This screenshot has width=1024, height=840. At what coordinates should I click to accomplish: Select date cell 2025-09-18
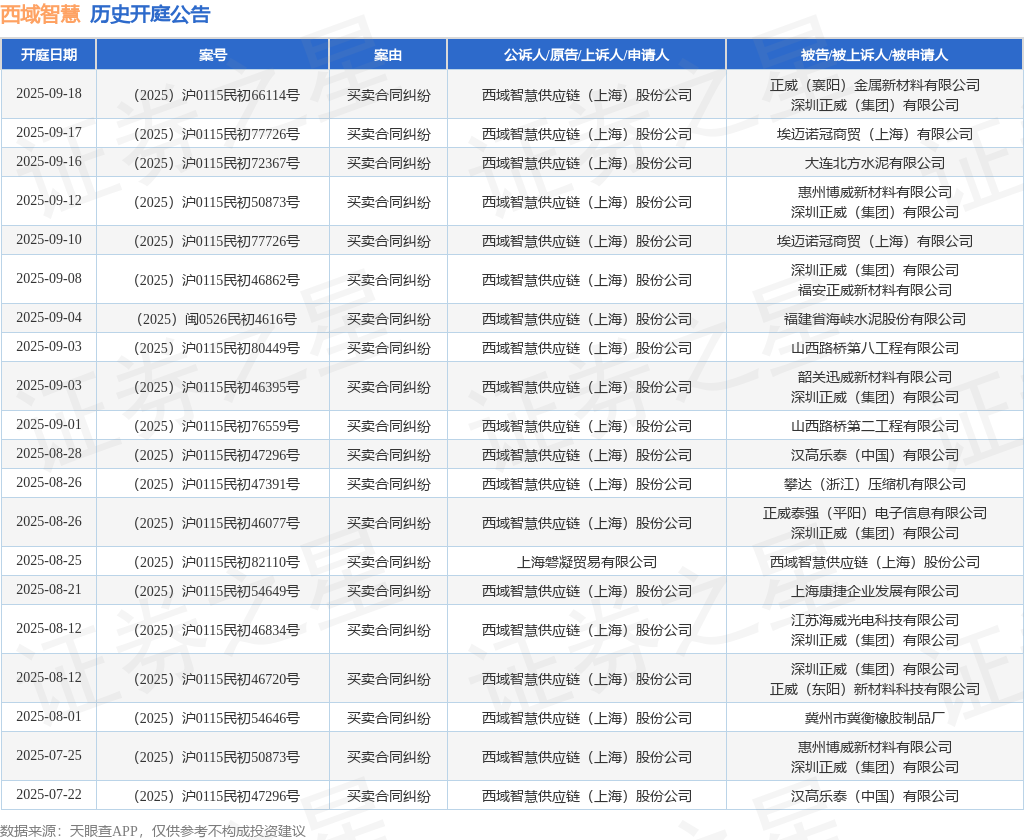49,93
